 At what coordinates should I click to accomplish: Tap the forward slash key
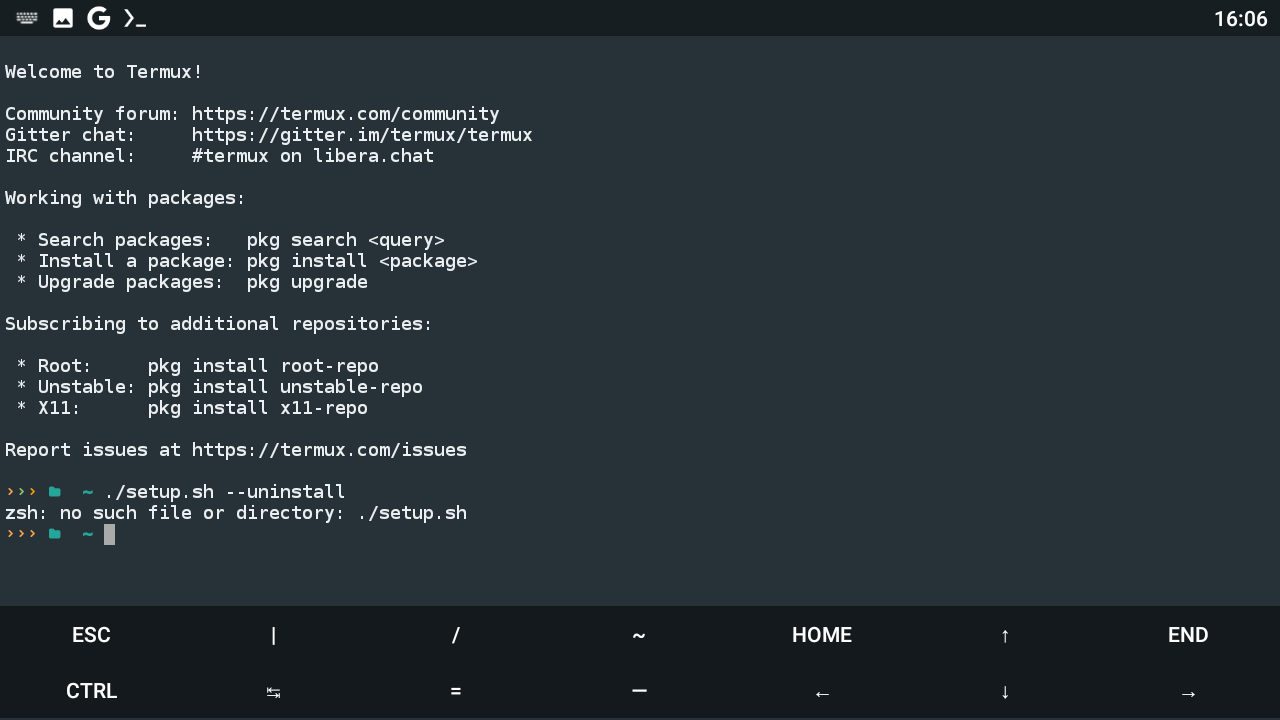pyautogui.click(x=456, y=635)
